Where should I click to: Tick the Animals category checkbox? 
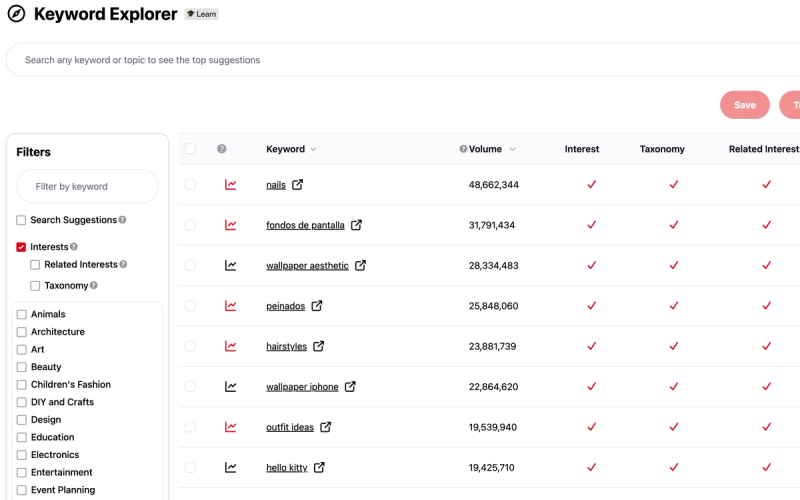coord(22,314)
